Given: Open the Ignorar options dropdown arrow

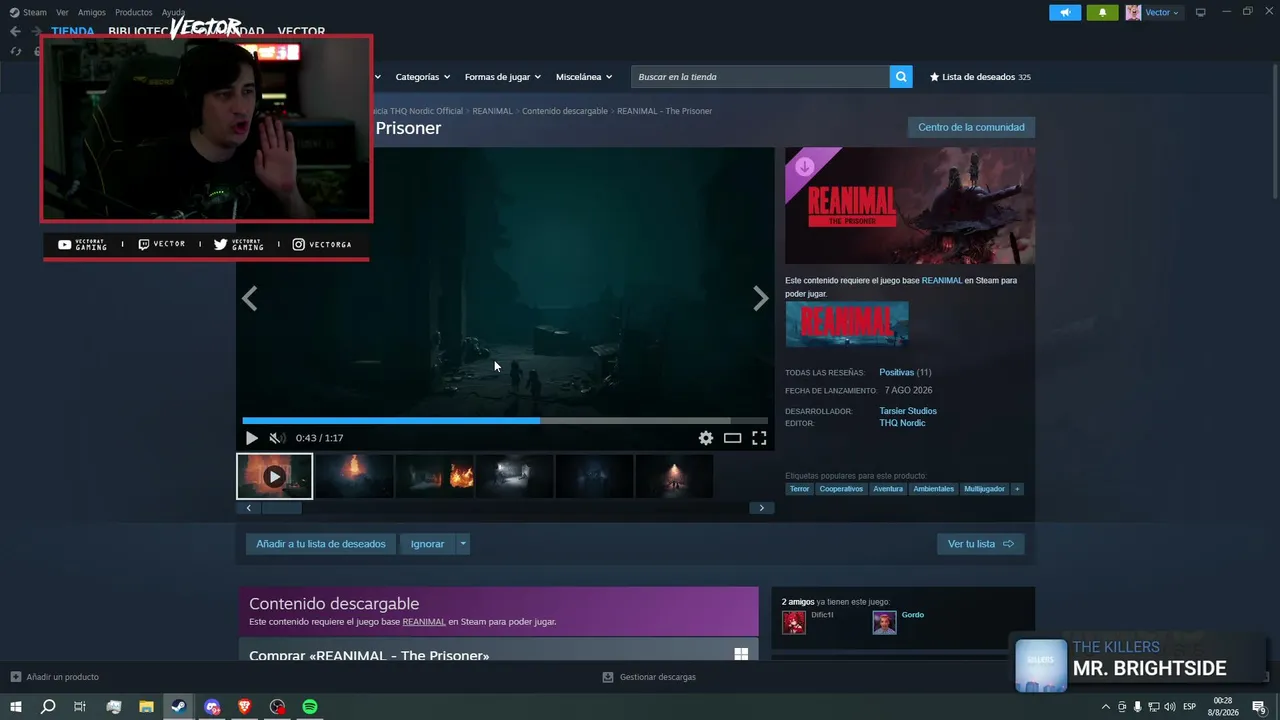Looking at the screenshot, I should tap(462, 544).
